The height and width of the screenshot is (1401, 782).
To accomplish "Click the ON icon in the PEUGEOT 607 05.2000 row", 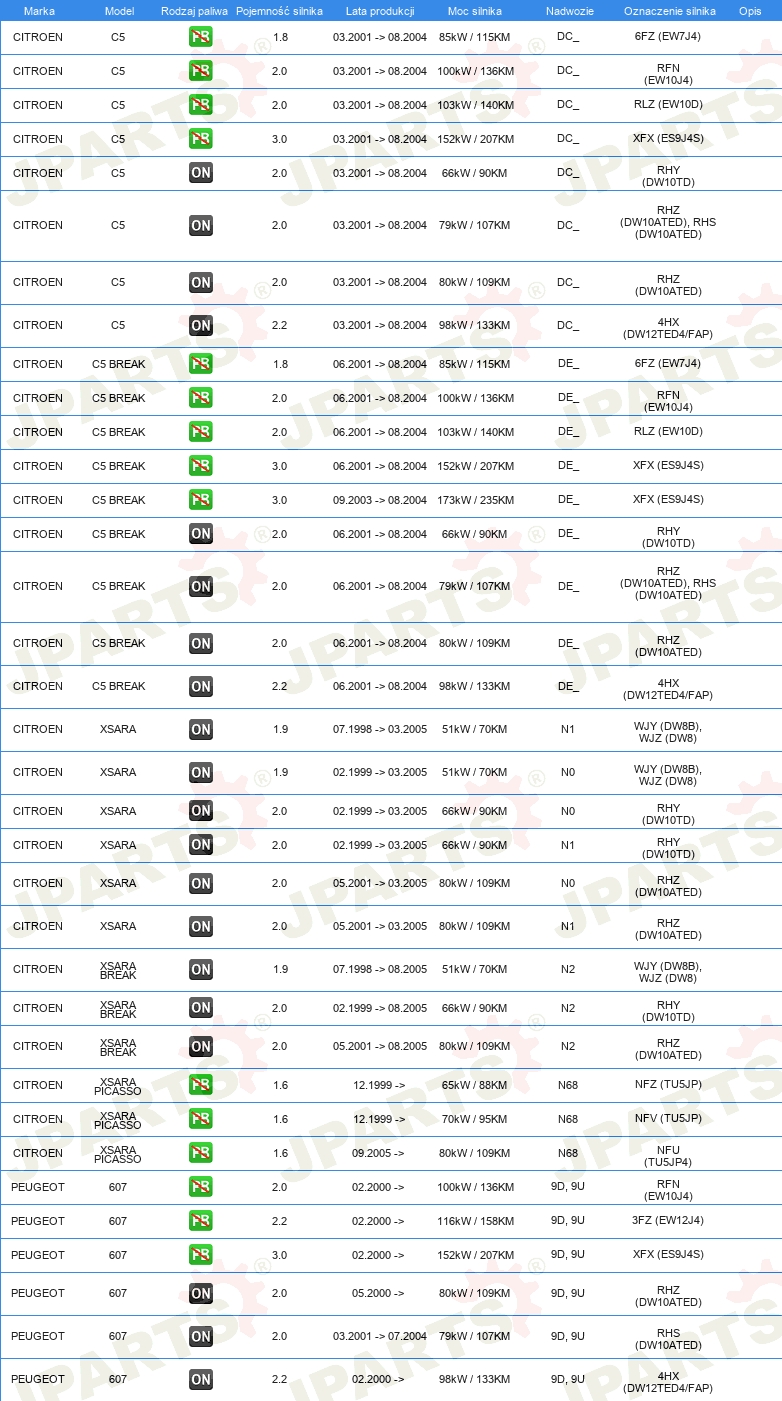I will [201, 1294].
